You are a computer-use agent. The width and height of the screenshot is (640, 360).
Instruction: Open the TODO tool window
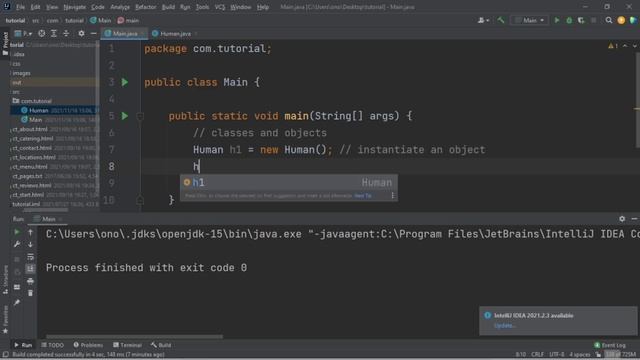point(53,345)
